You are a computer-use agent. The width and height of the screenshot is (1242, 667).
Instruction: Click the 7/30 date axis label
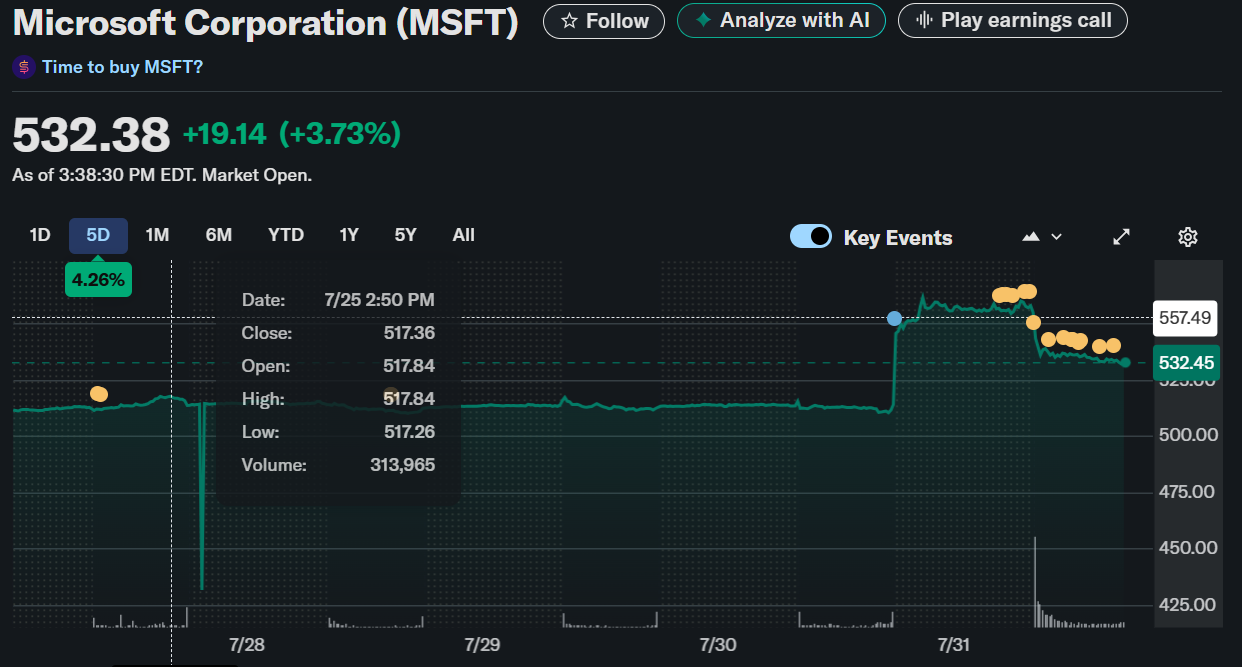718,645
